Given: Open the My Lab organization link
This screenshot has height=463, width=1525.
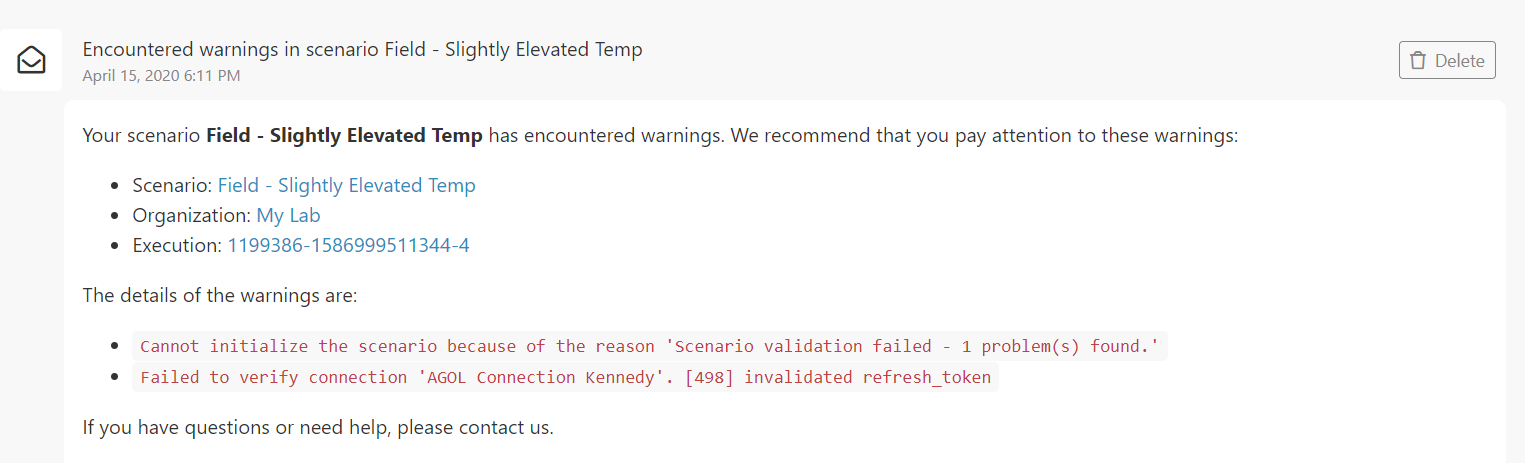Looking at the screenshot, I should click(x=288, y=215).
